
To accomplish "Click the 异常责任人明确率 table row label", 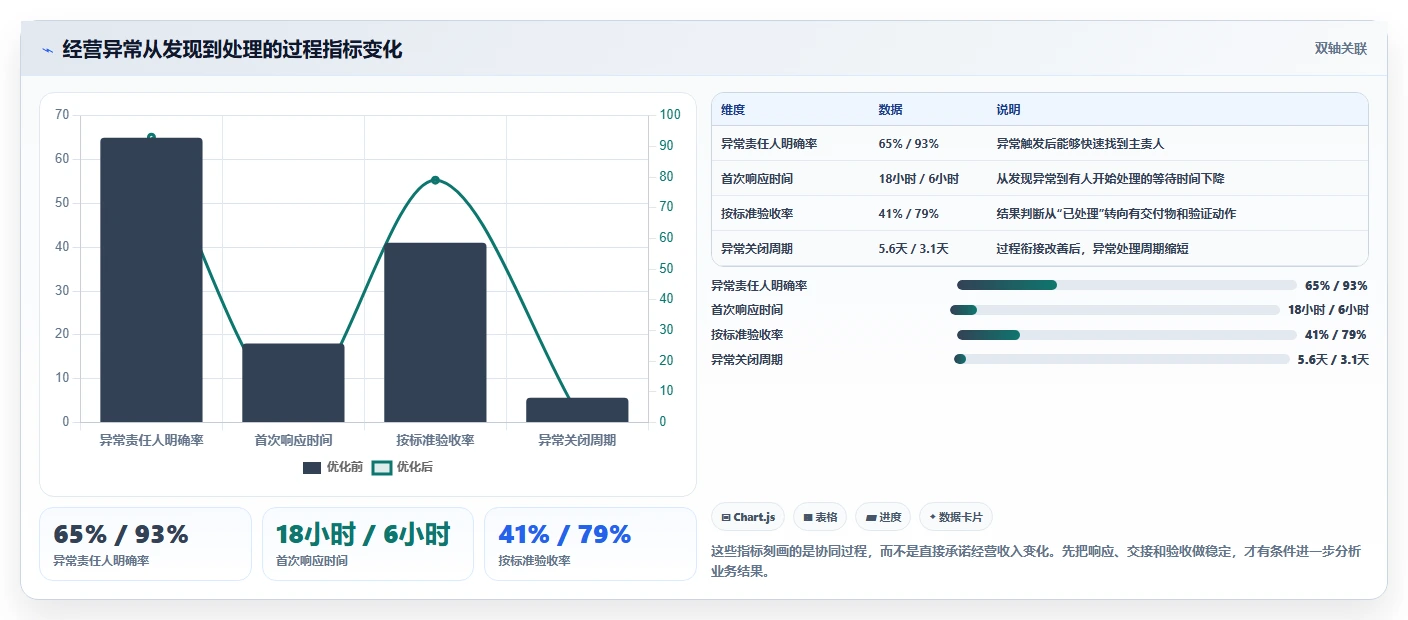I will coord(769,144).
